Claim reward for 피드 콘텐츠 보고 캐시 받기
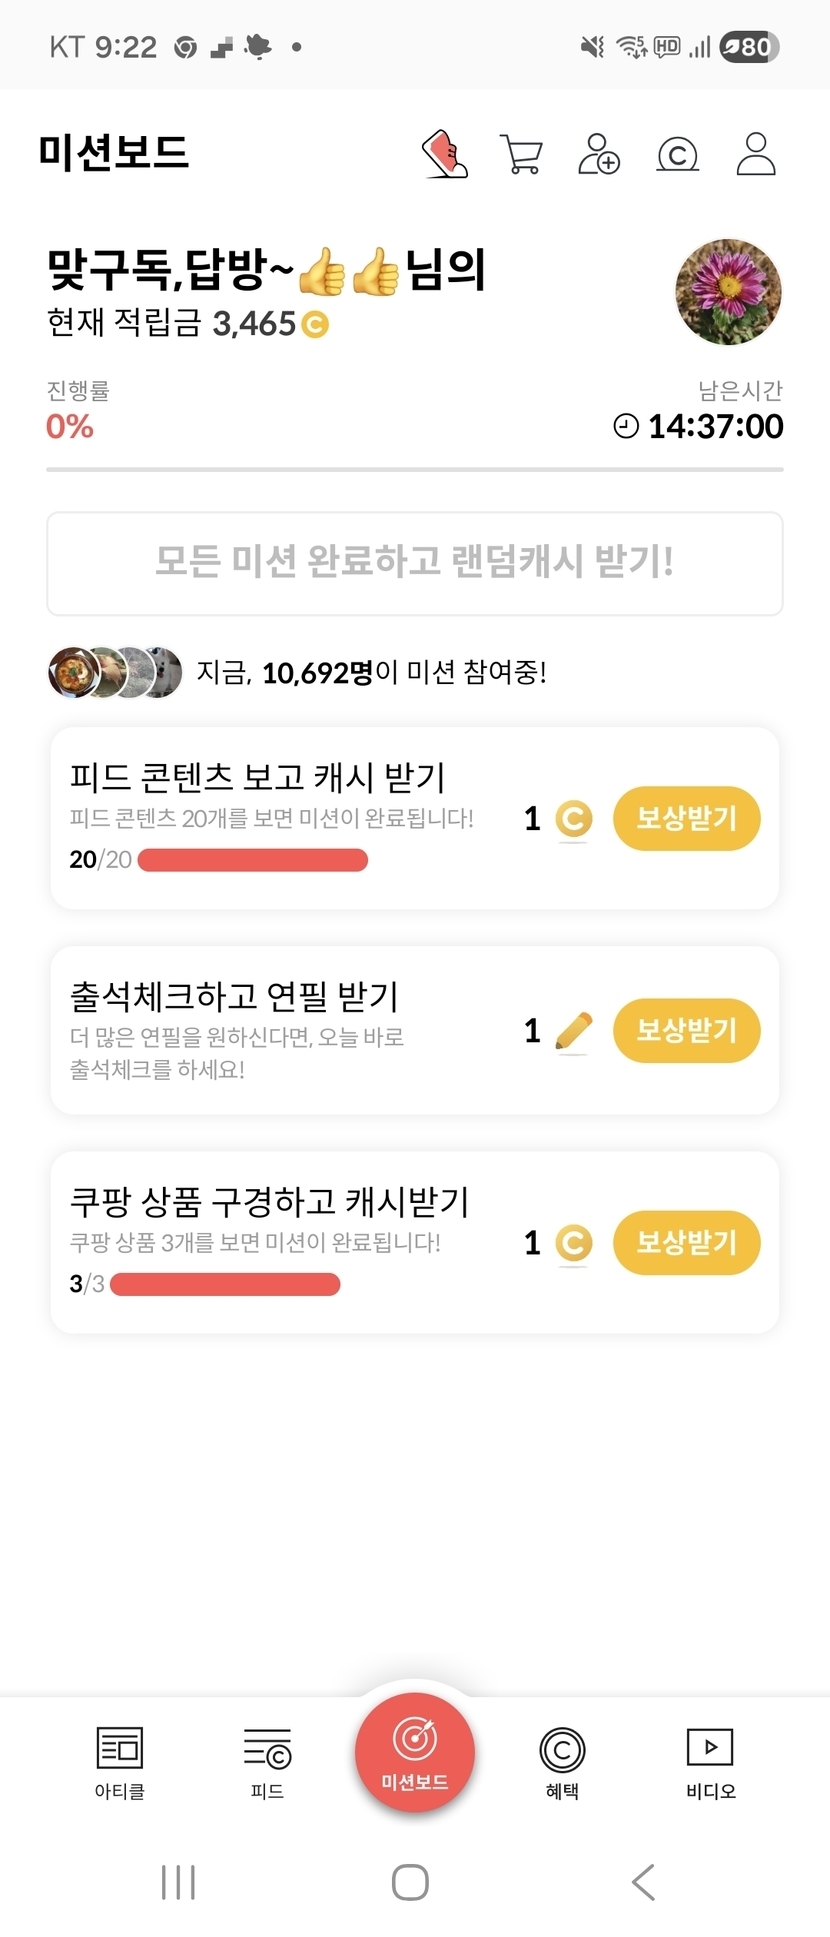The image size is (830, 1937). click(x=686, y=819)
